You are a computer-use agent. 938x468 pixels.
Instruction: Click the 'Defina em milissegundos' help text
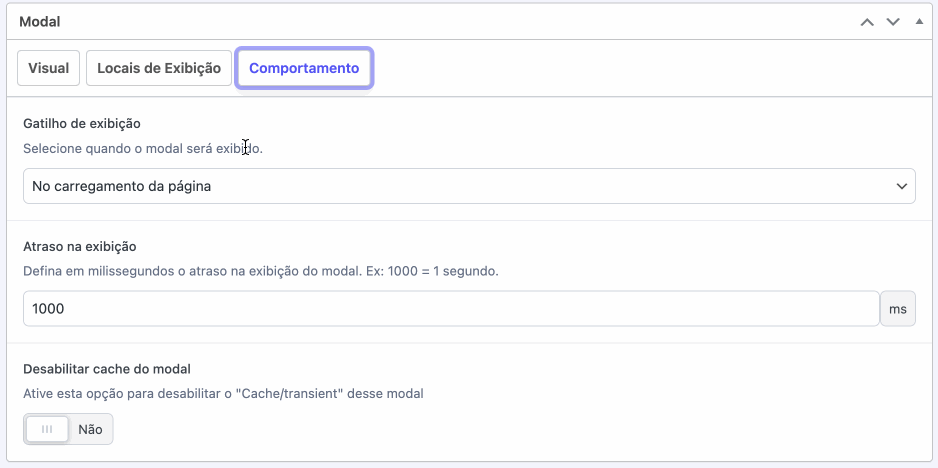260,271
